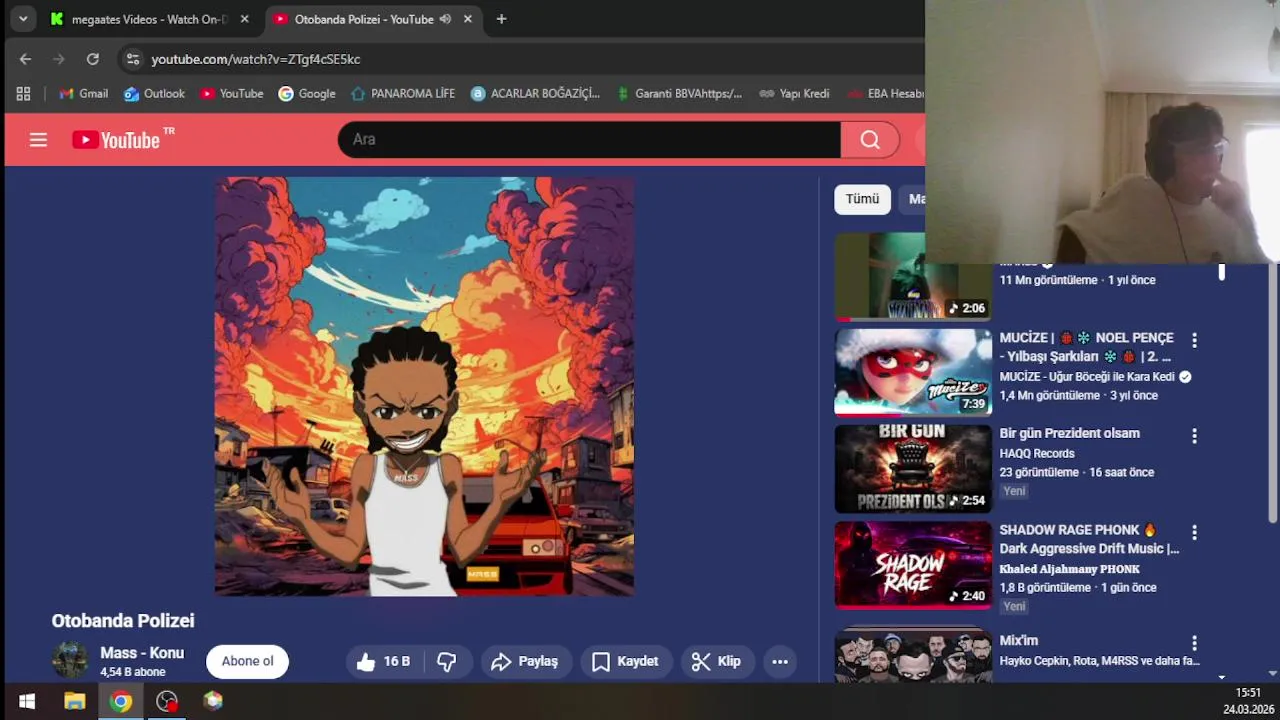Viewport: 1280px width, 720px height.
Task: Open the Google bookmark
Action: pos(307,93)
